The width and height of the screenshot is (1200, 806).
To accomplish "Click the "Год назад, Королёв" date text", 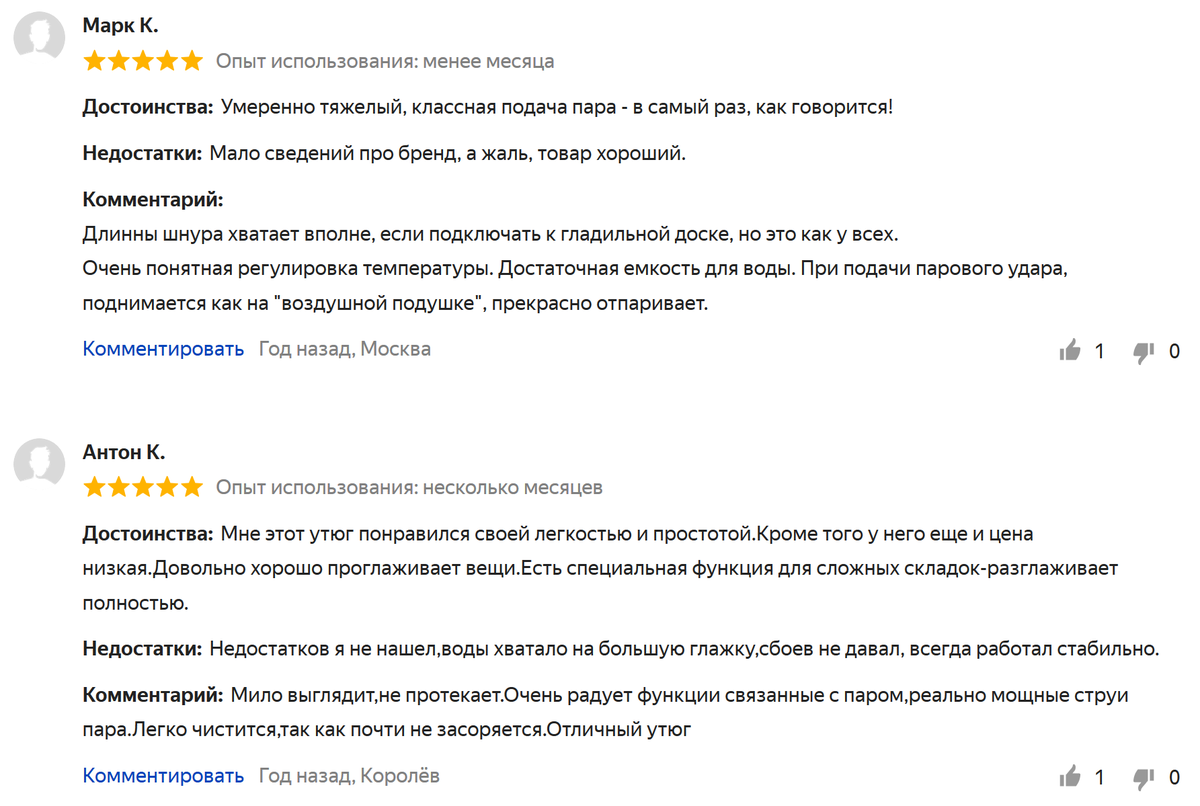I will (349, 776).
